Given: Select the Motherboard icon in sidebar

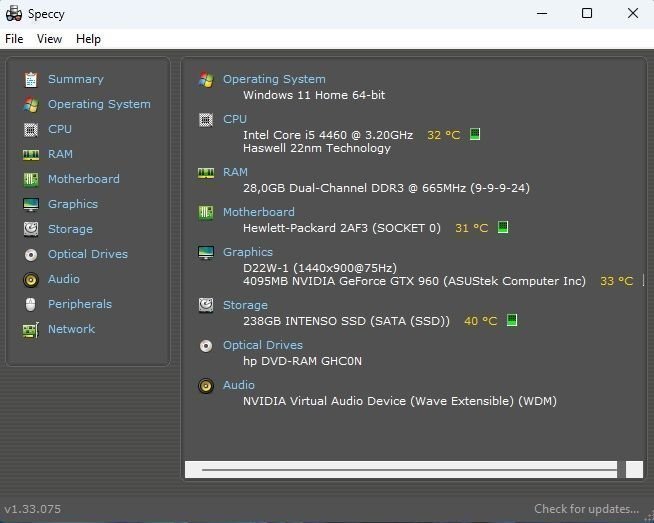Looking at the screenshot, I should [30, 179].
